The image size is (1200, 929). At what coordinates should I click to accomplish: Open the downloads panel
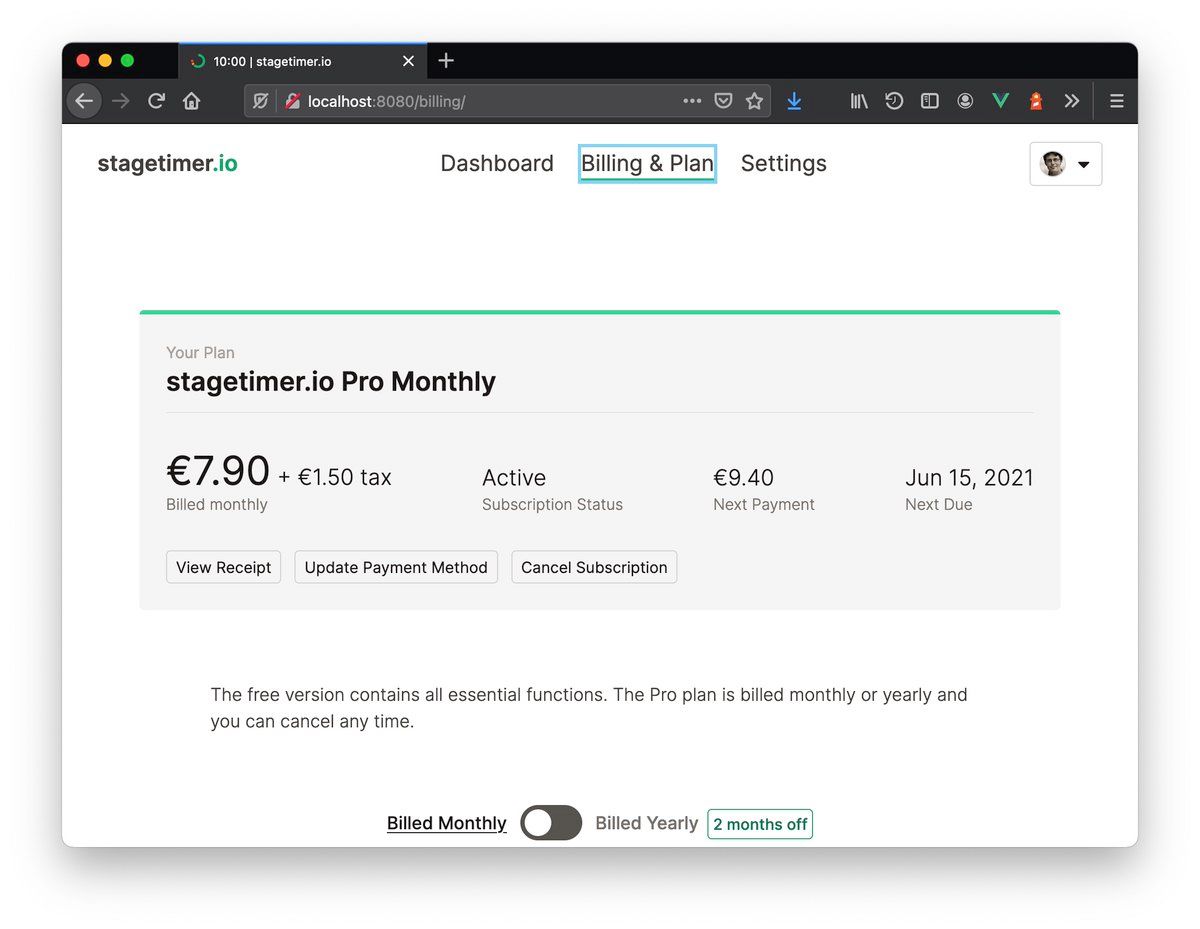[x=794, y=101]
